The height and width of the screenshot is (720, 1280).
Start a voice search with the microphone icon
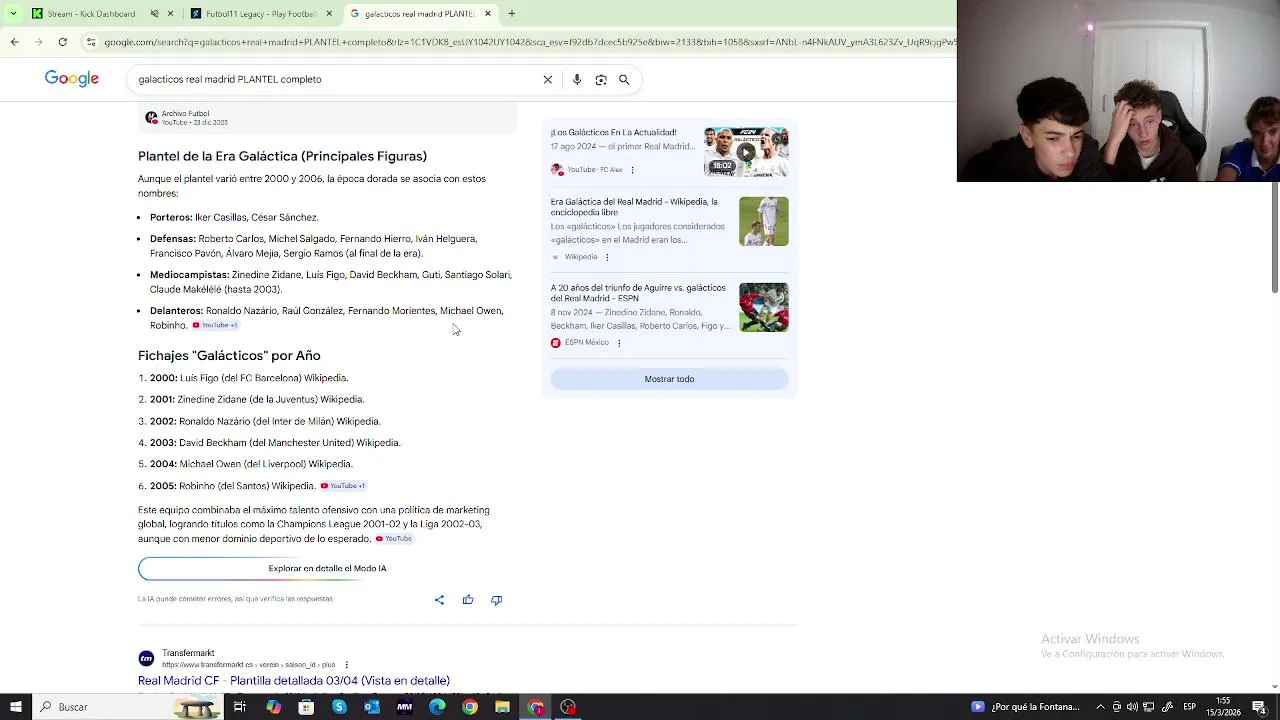click(577, 80)
